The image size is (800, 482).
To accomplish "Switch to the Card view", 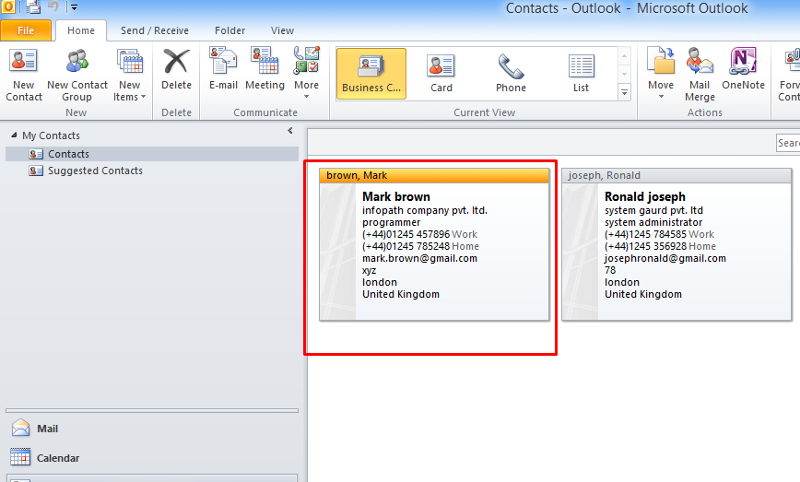I will coord(441,73).
